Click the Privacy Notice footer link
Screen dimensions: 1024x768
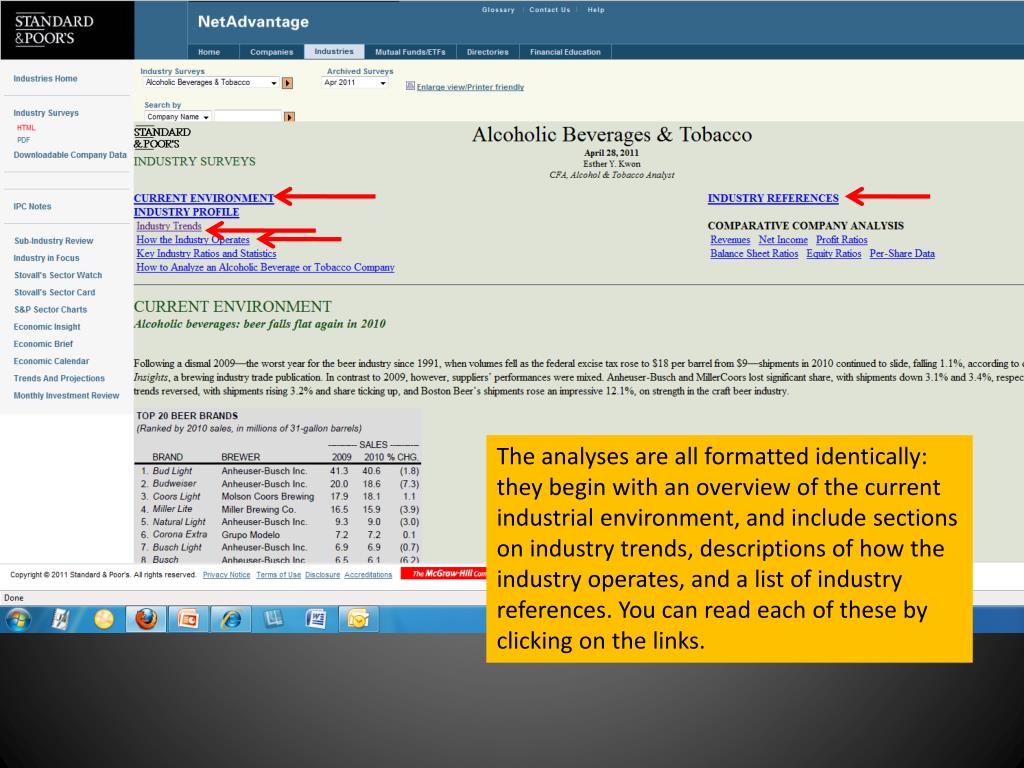tap(227, 575)
